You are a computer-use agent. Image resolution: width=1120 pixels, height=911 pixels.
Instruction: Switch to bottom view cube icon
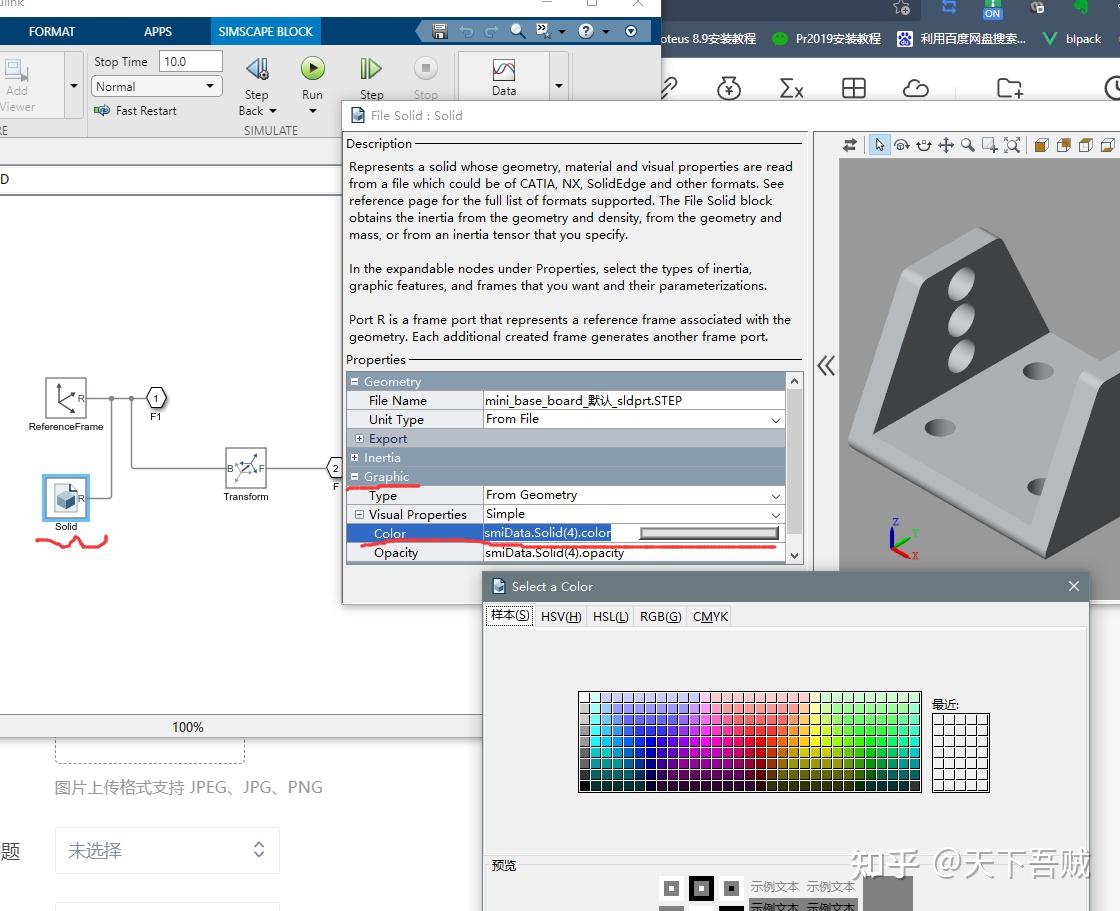click(x=1108, y=145)
